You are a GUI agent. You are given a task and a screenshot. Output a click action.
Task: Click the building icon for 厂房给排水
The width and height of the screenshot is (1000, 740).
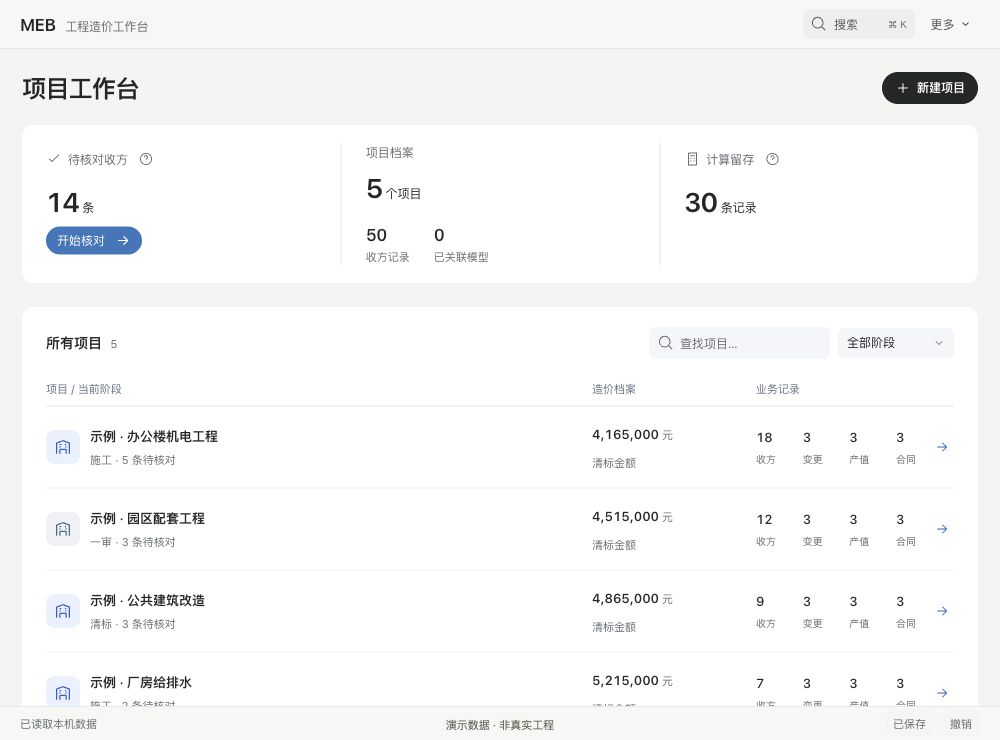63,693
